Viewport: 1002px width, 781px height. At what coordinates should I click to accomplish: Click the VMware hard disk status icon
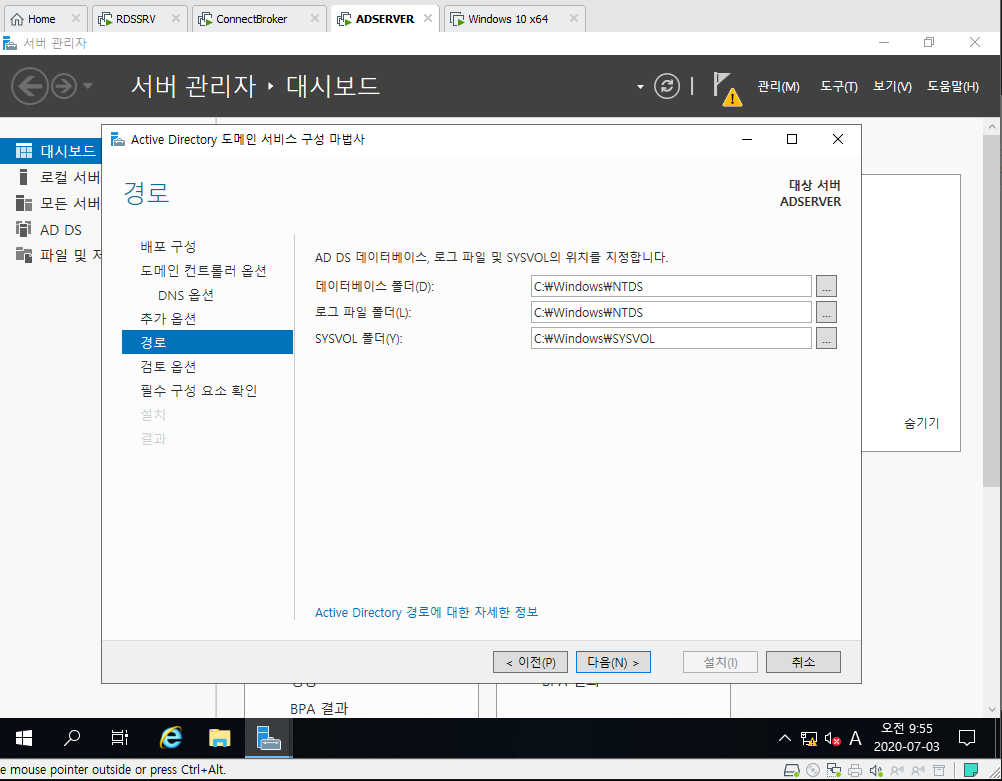(x=791, y=770)
